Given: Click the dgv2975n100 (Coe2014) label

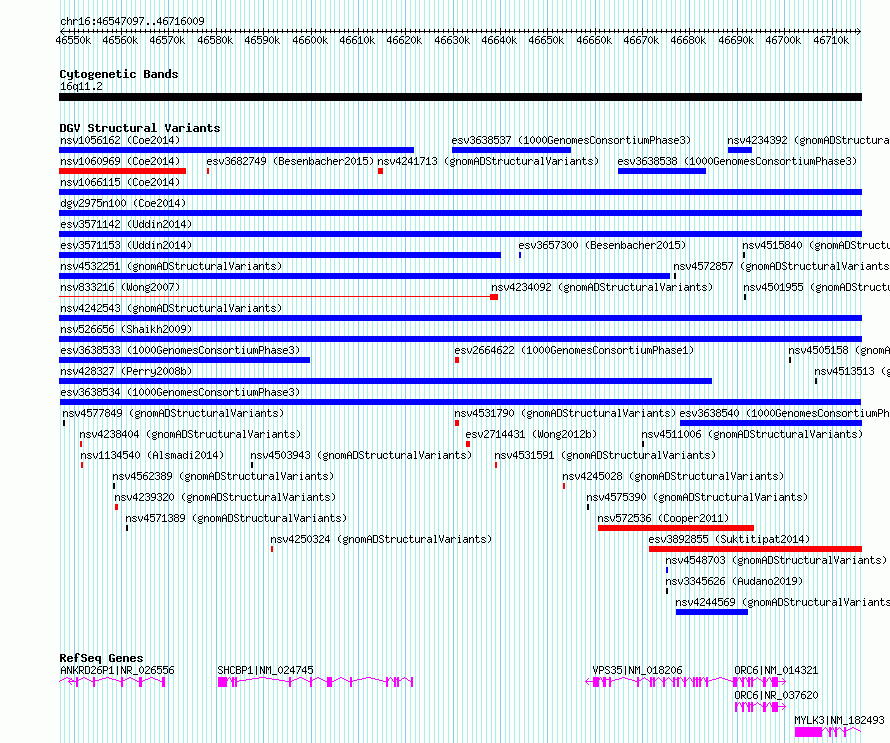Looking at the screenshot, I should [x=123, y=203].
